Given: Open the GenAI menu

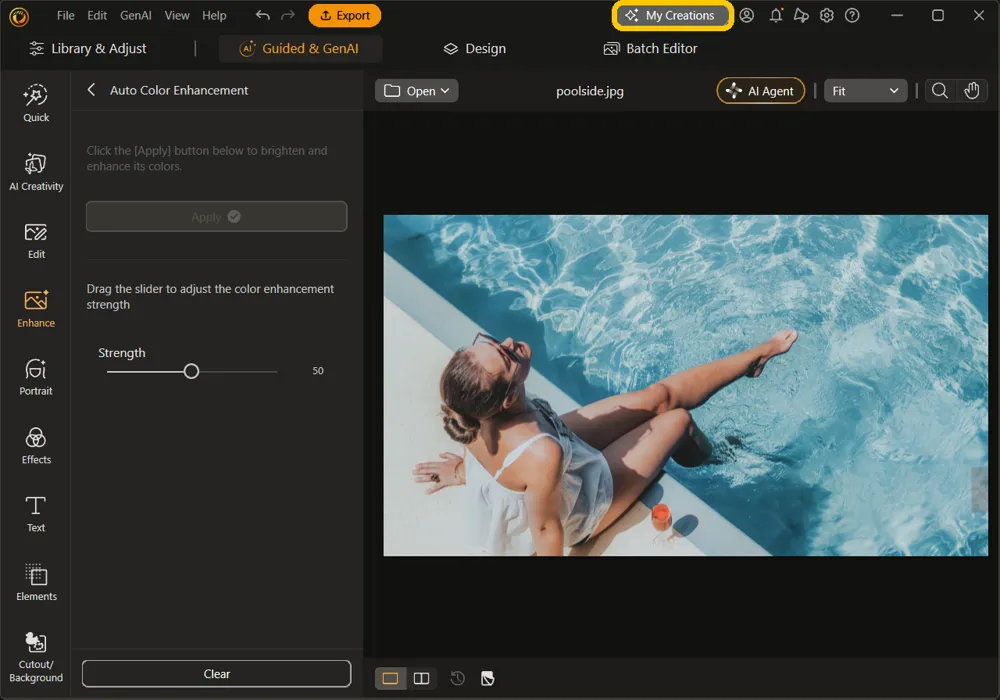Looking at the screenshot, I should (x=136, y=15).
